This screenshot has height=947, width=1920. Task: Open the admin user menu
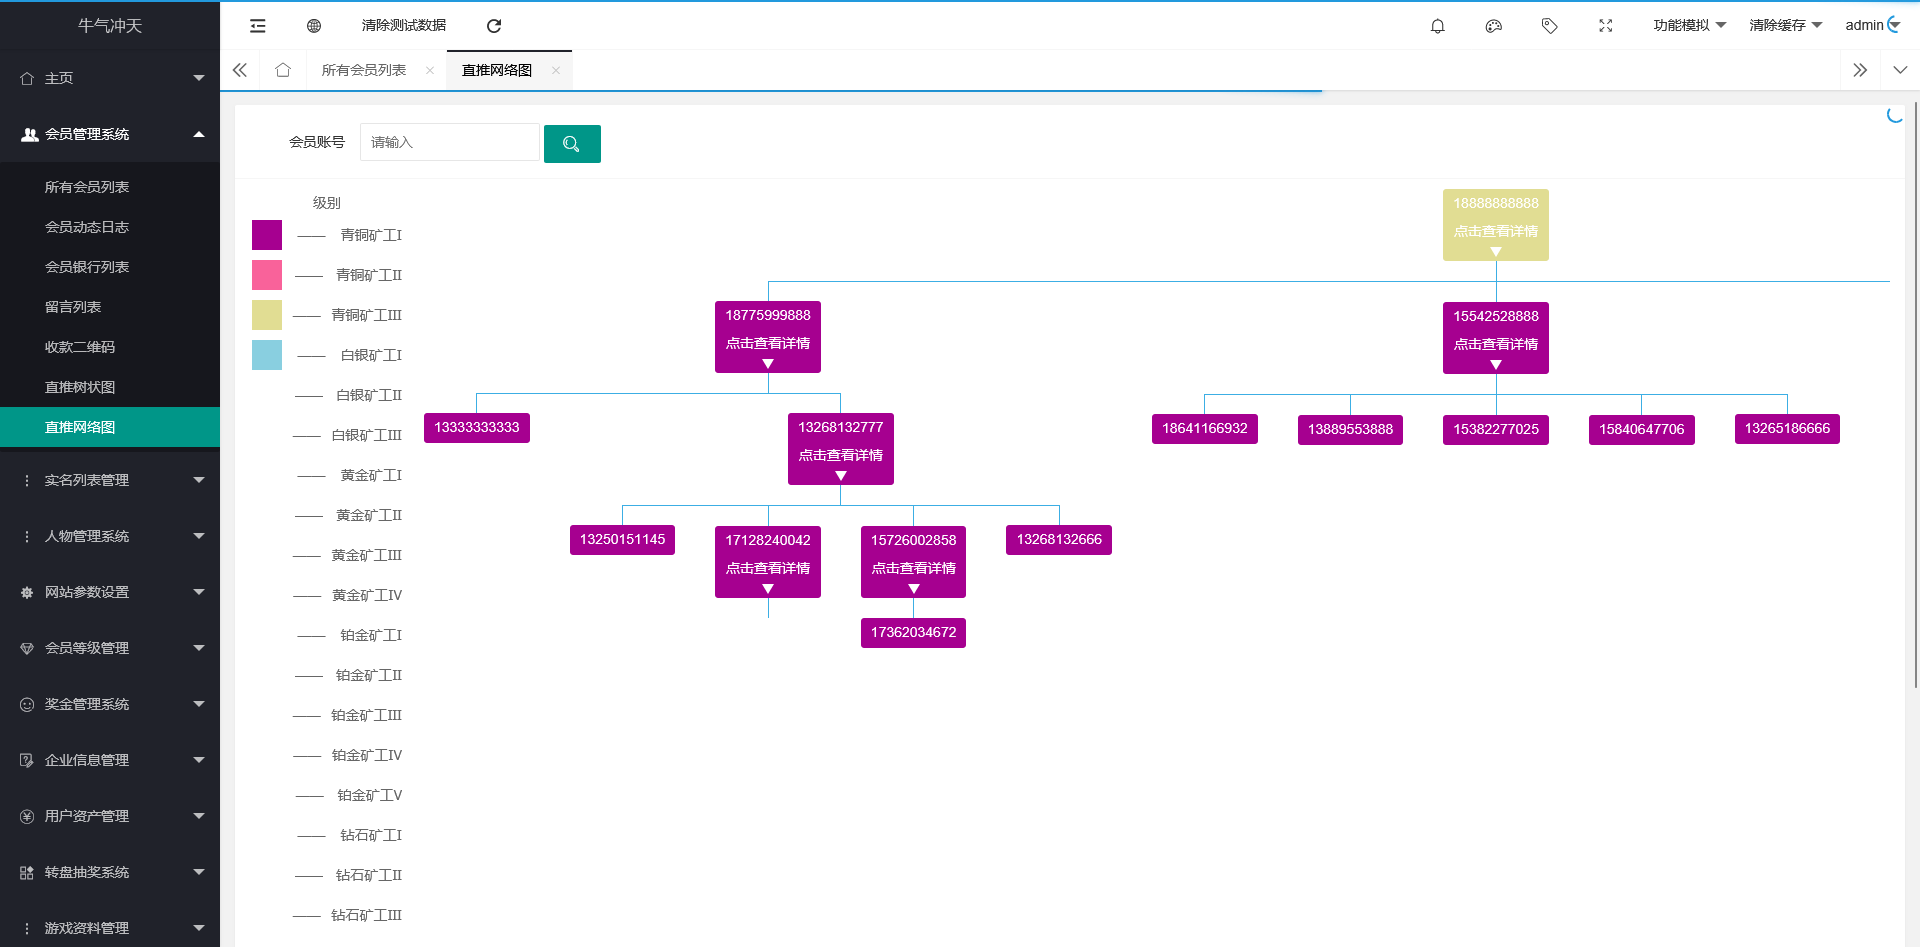coord(1872,26)
